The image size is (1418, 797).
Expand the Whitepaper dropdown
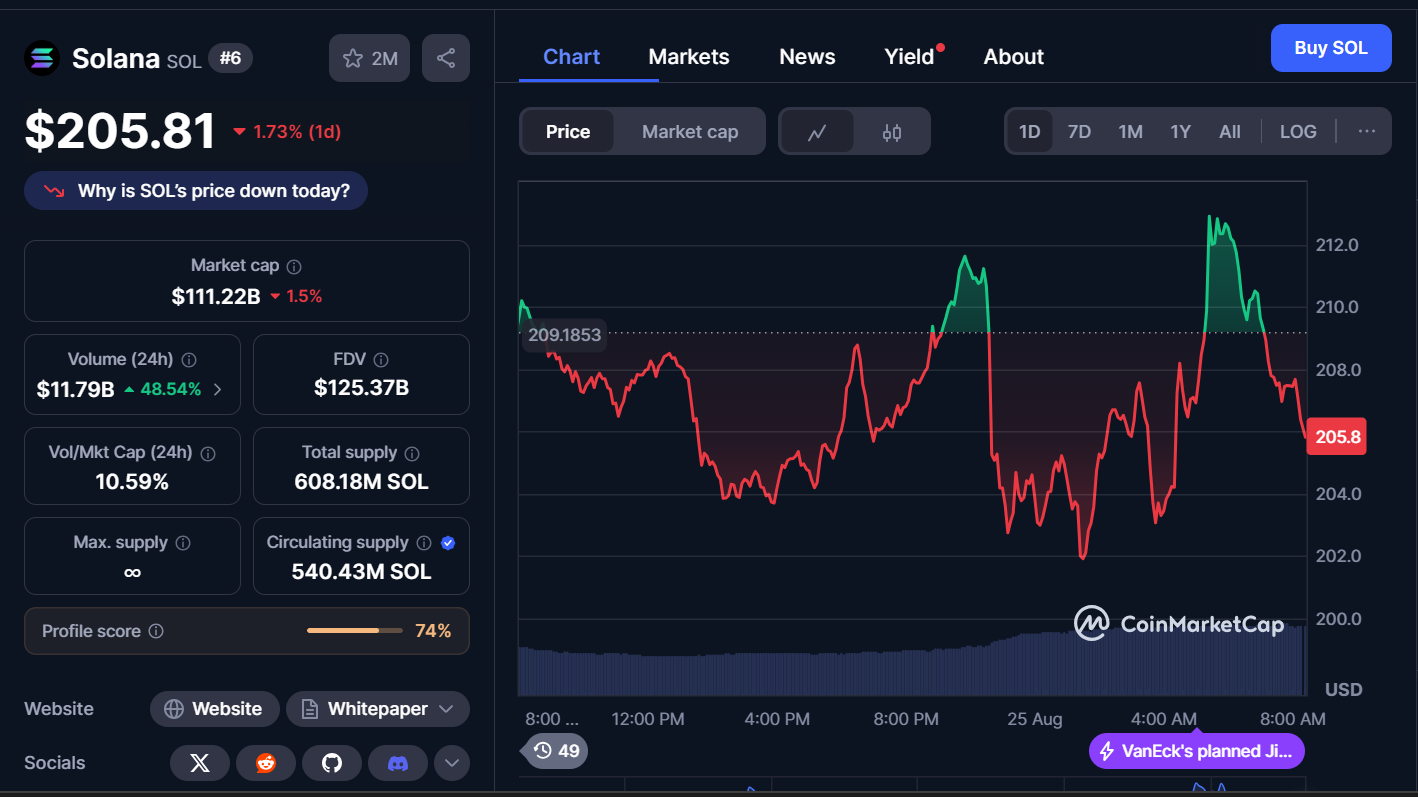(x=378, y=709)
